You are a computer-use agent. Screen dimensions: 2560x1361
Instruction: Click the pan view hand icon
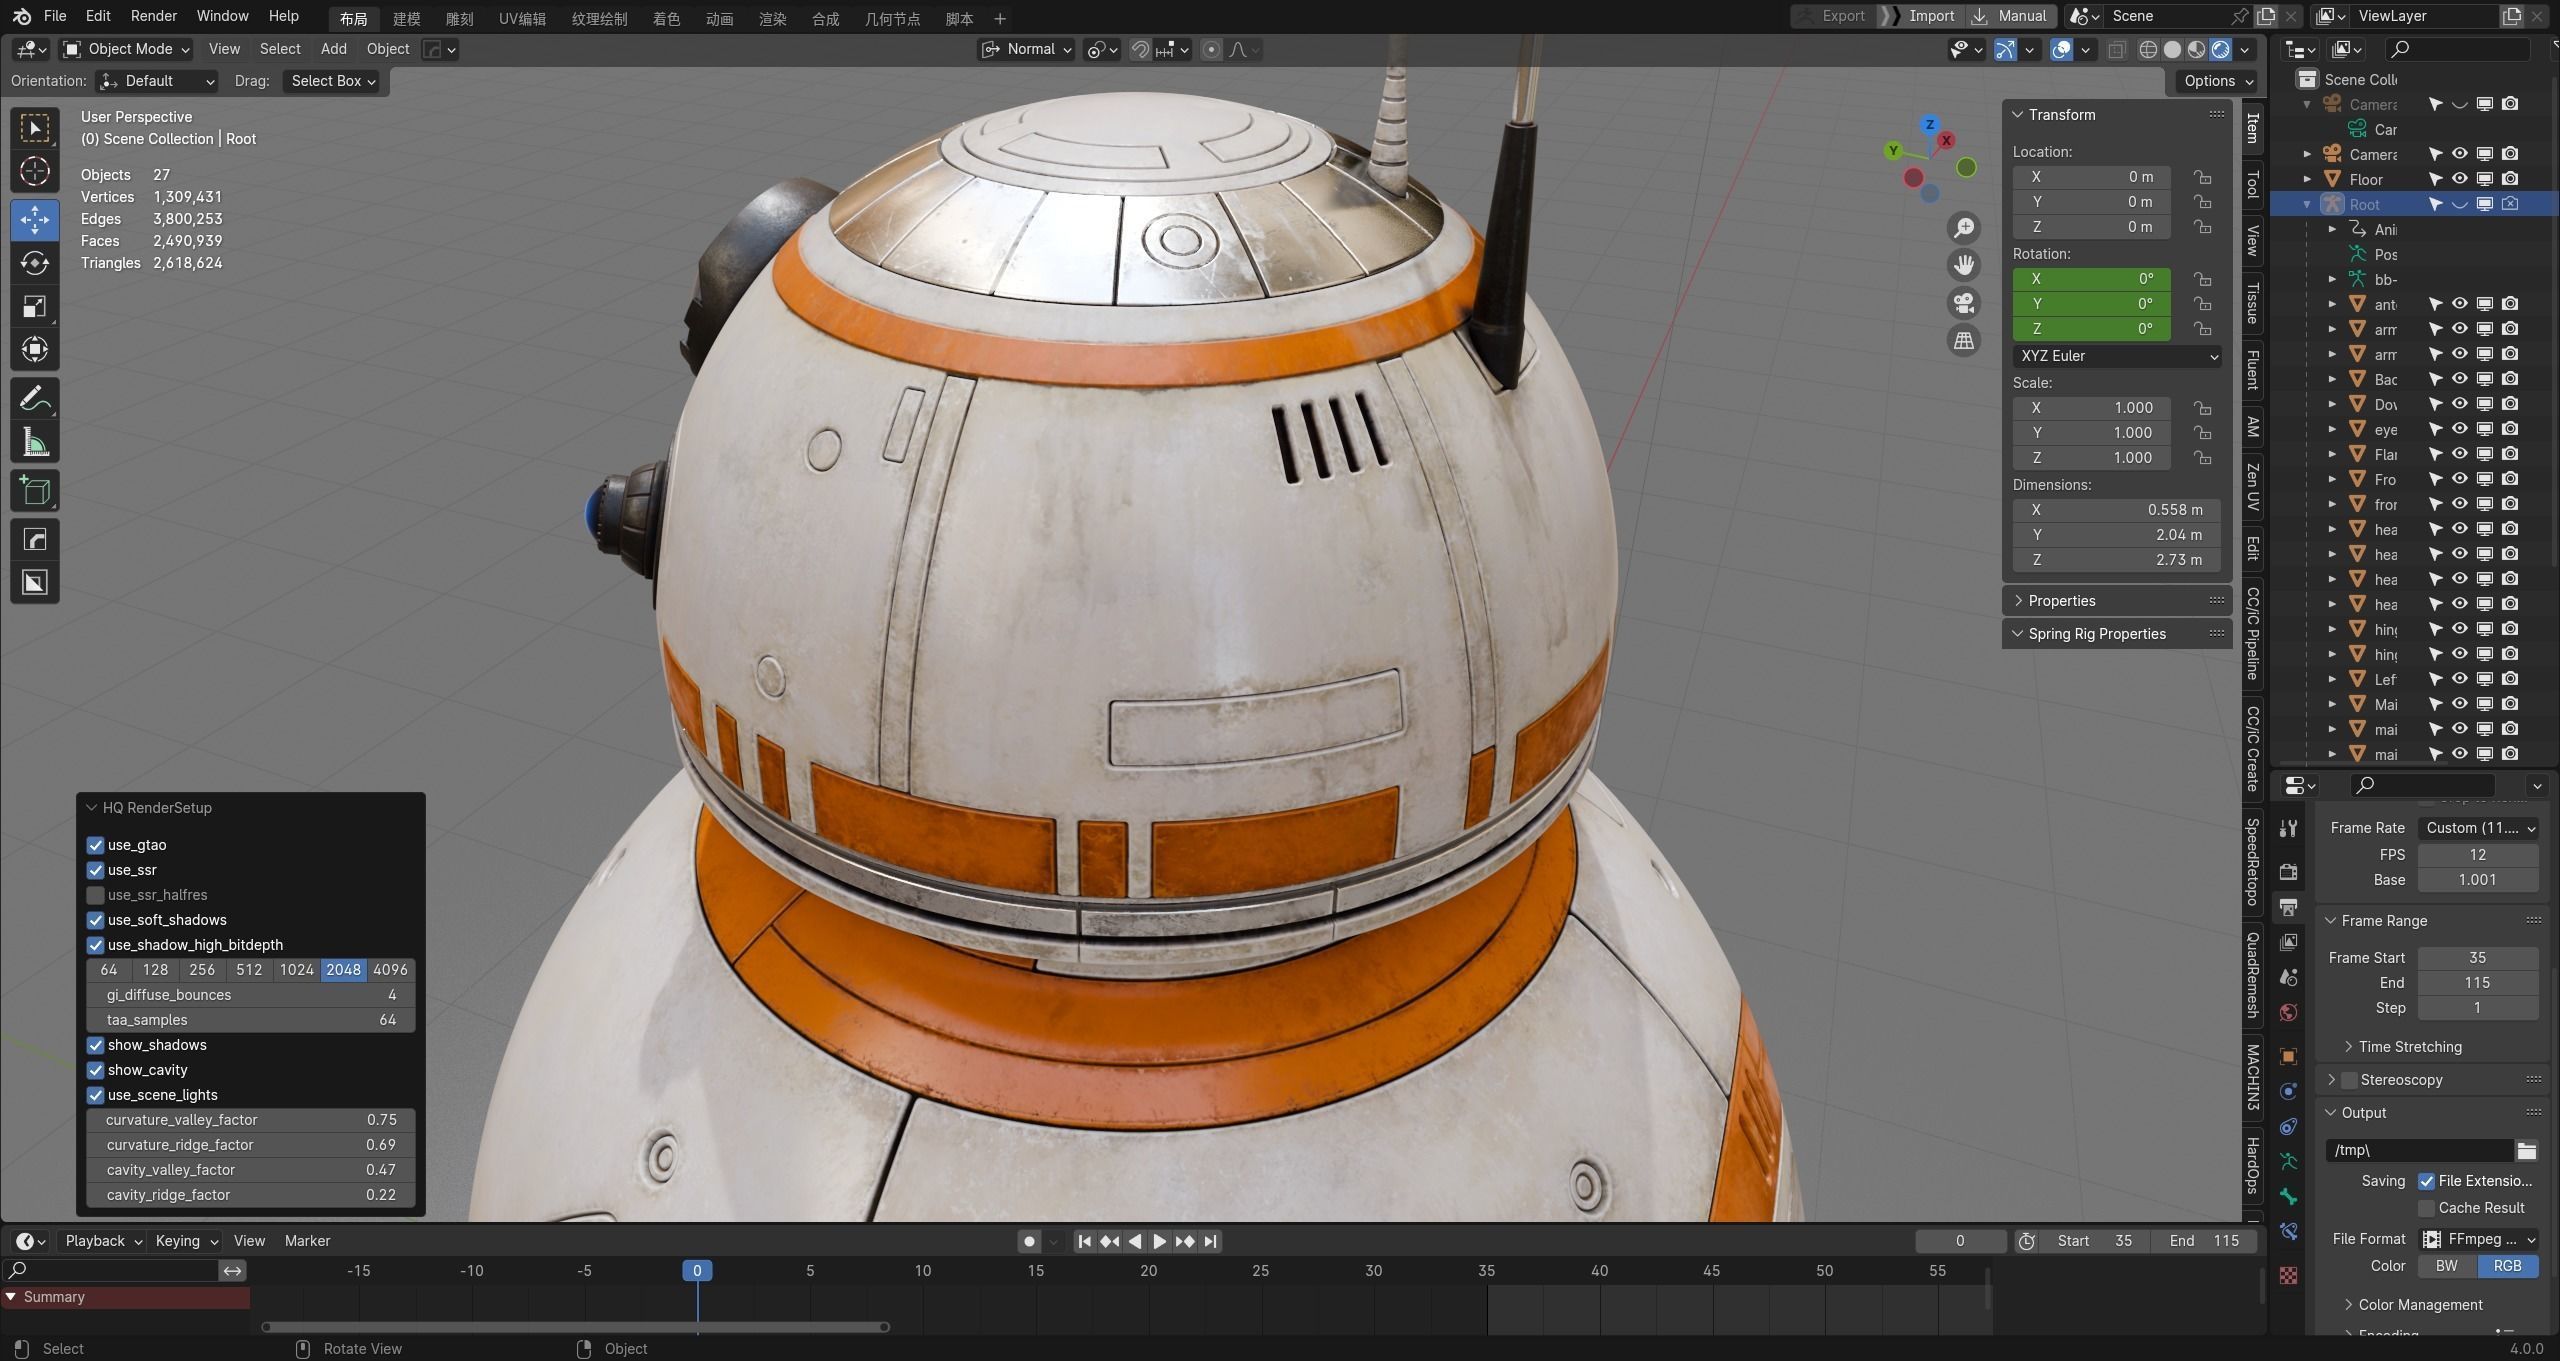point(1964,265)
